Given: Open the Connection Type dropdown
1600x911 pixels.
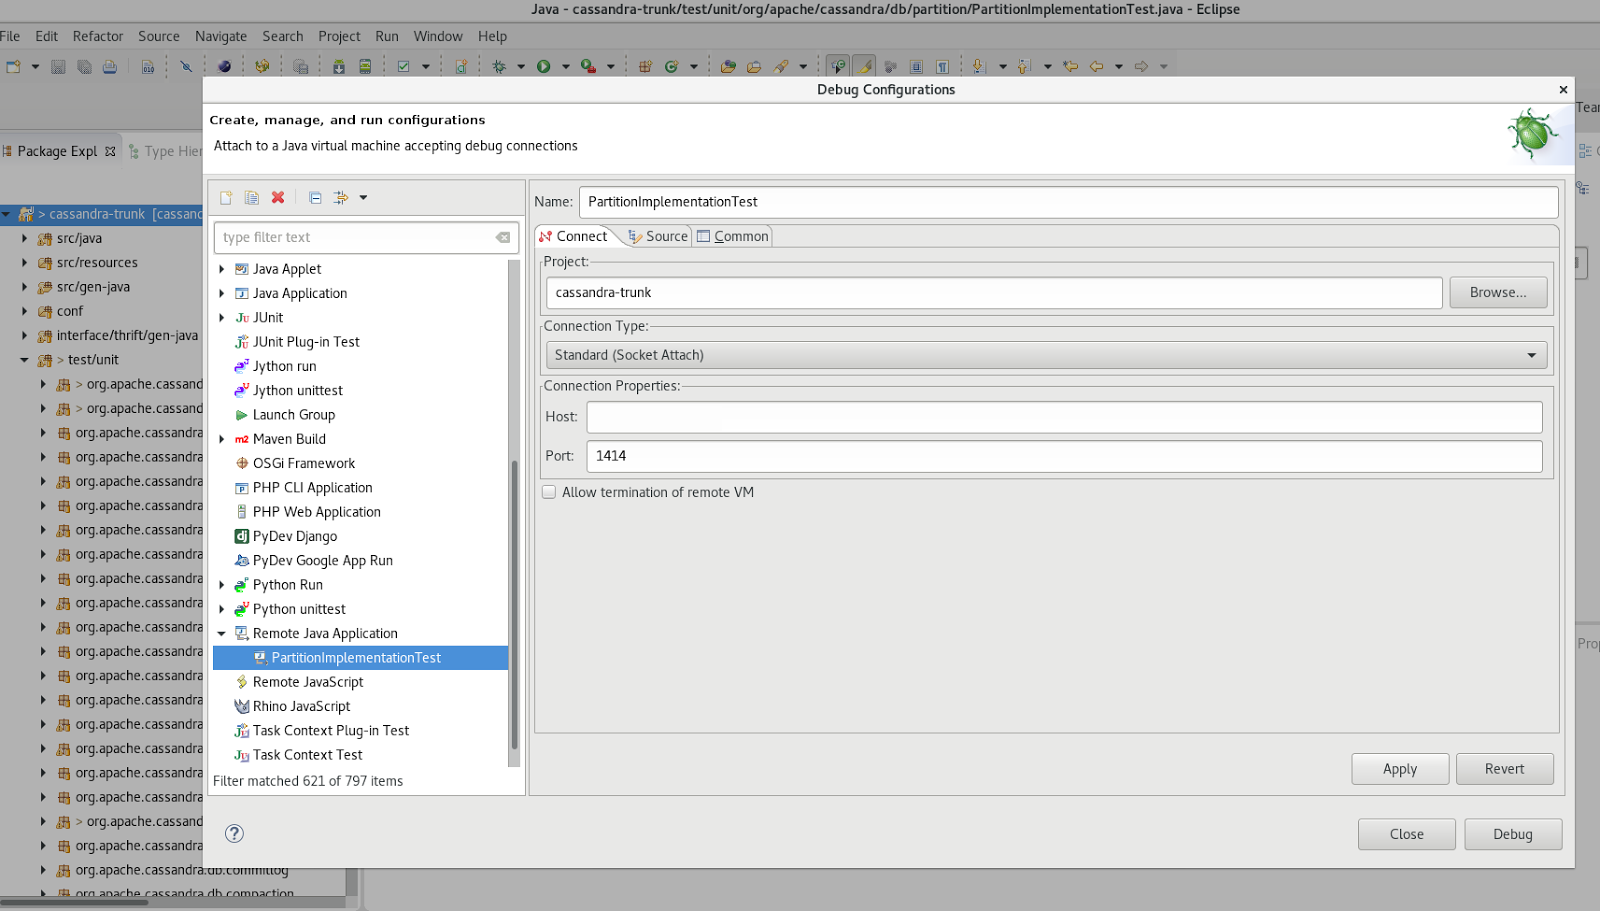Looking at the screenshot, I should 1531,354.
